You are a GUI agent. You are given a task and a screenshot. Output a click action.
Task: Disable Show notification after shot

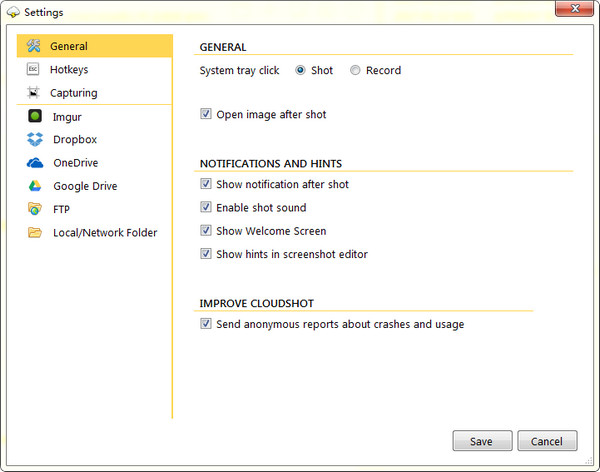[x=206, y=185]
